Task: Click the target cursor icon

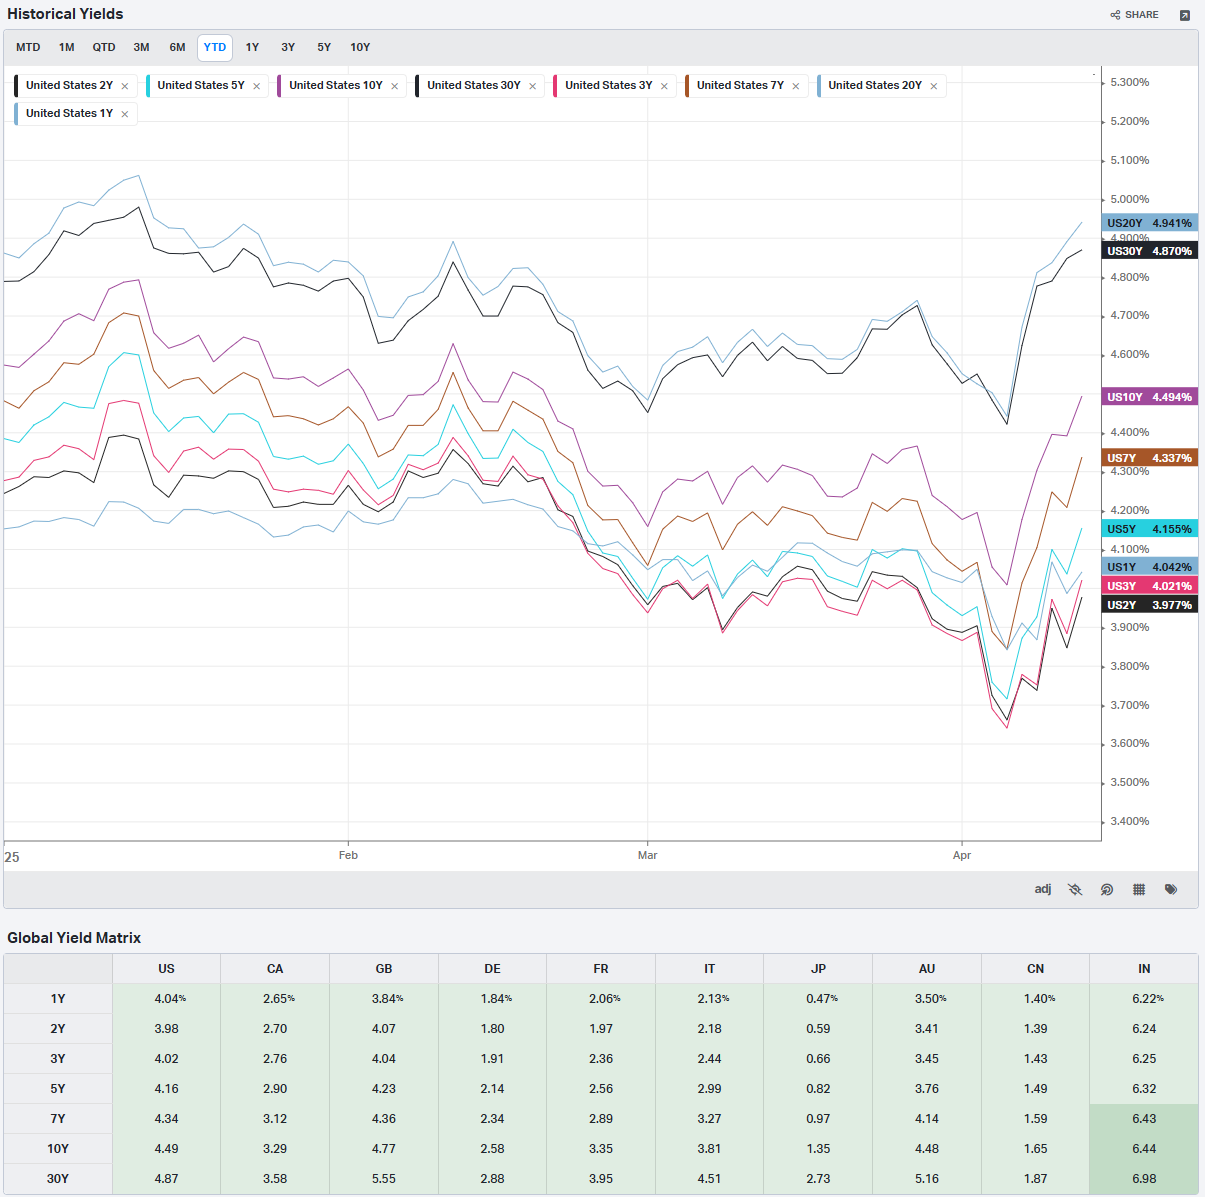Action: tap(1107, 889)
